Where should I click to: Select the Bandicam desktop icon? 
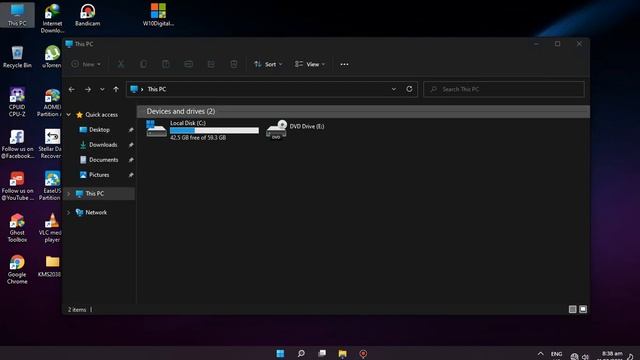click(x=87, y=15)
